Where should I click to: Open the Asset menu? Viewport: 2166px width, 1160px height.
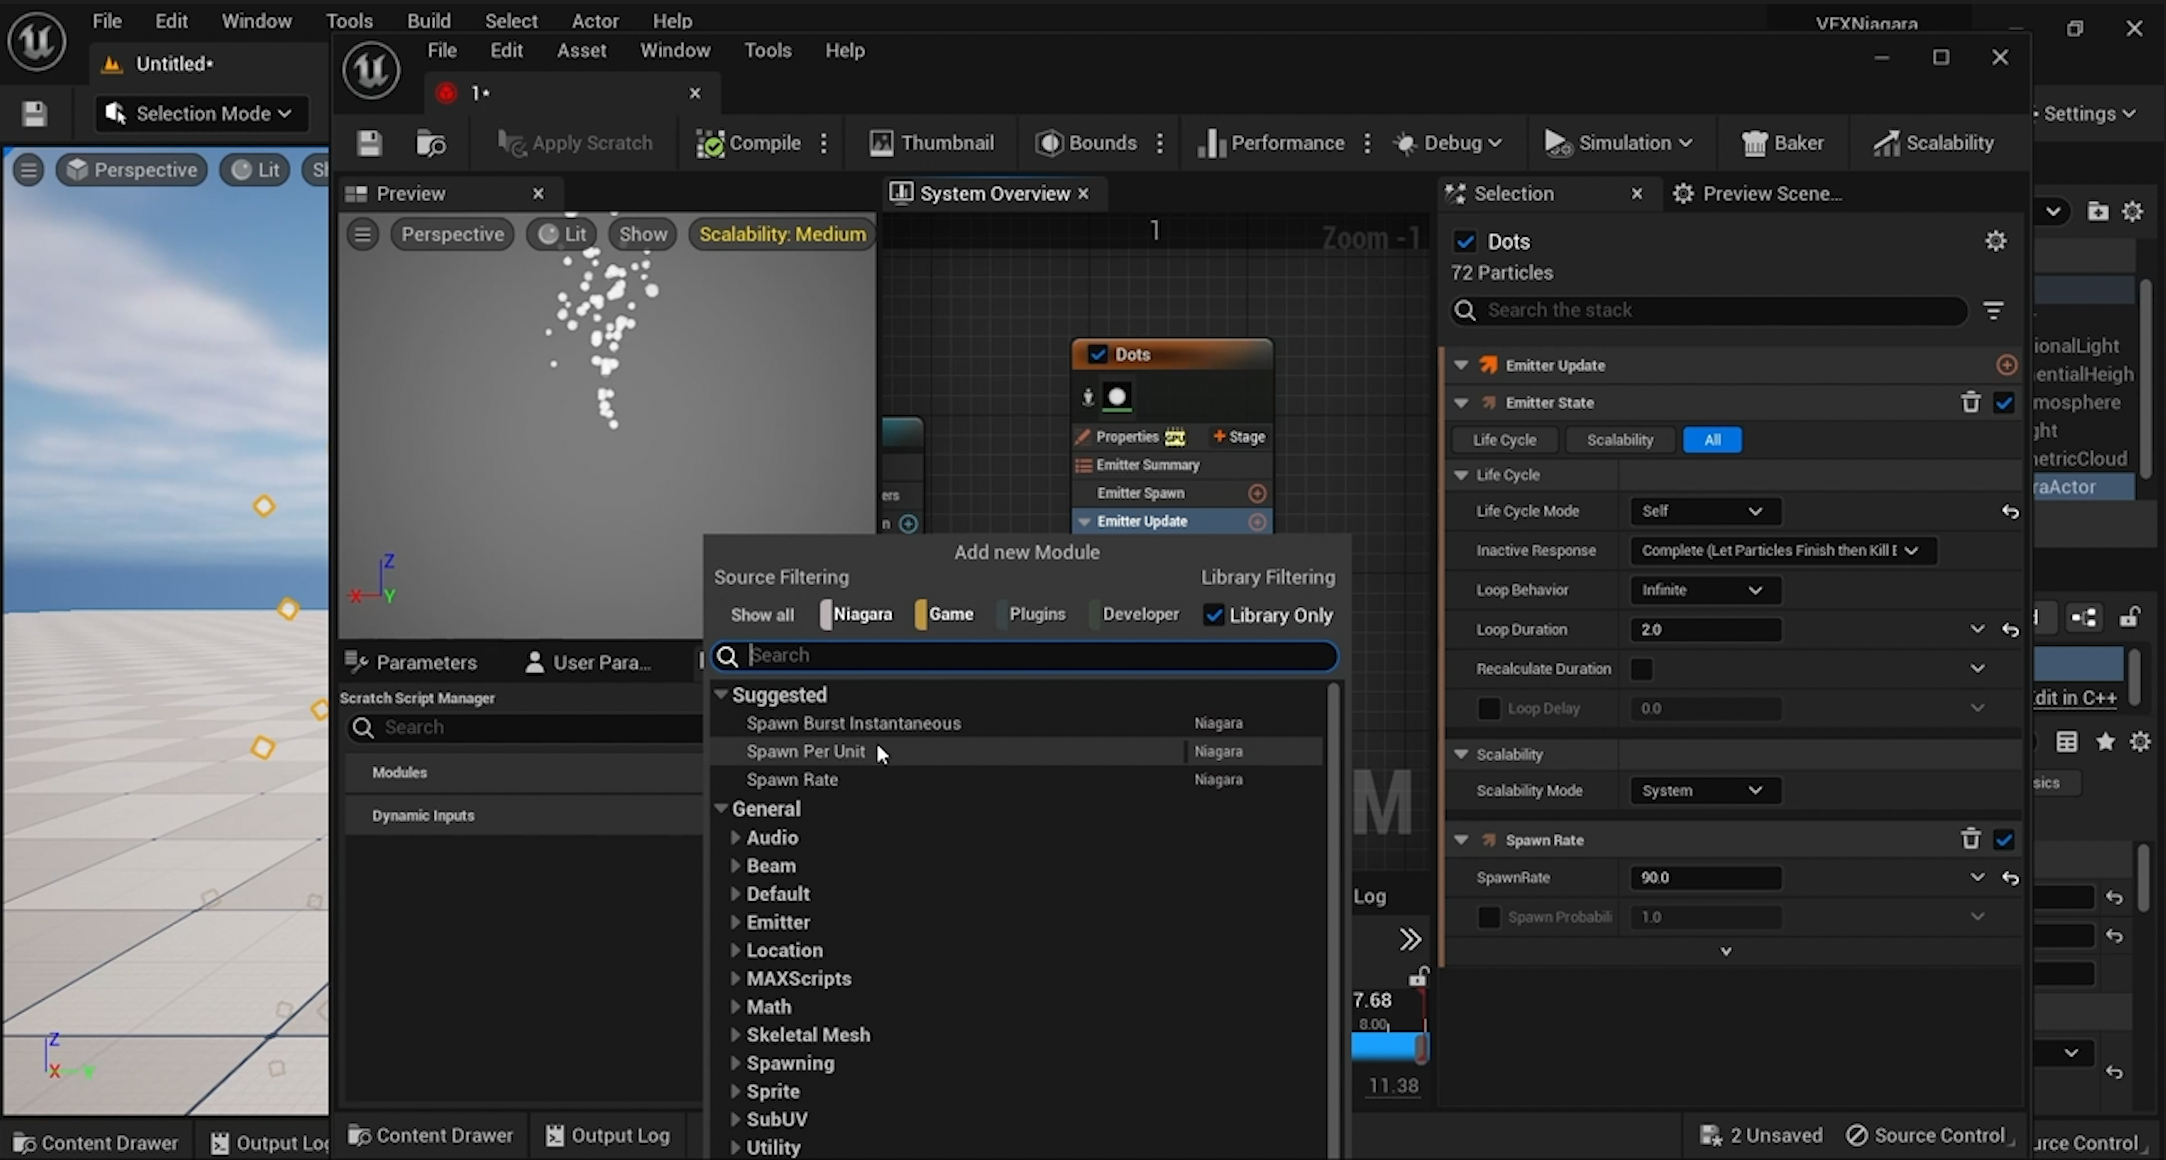[x=581, y=51]
